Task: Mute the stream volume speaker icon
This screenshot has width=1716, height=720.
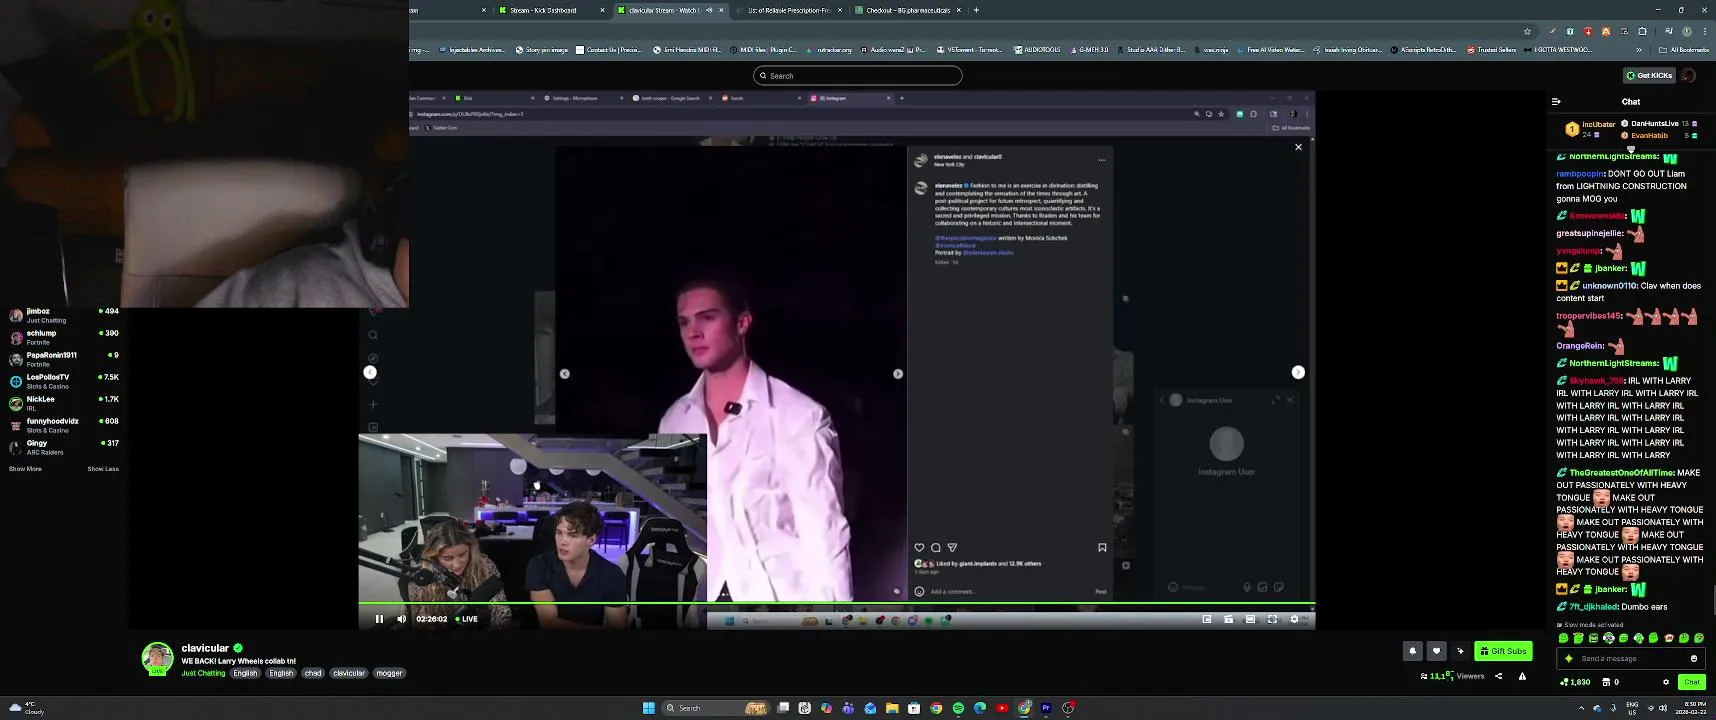Action: coord(402,619)
